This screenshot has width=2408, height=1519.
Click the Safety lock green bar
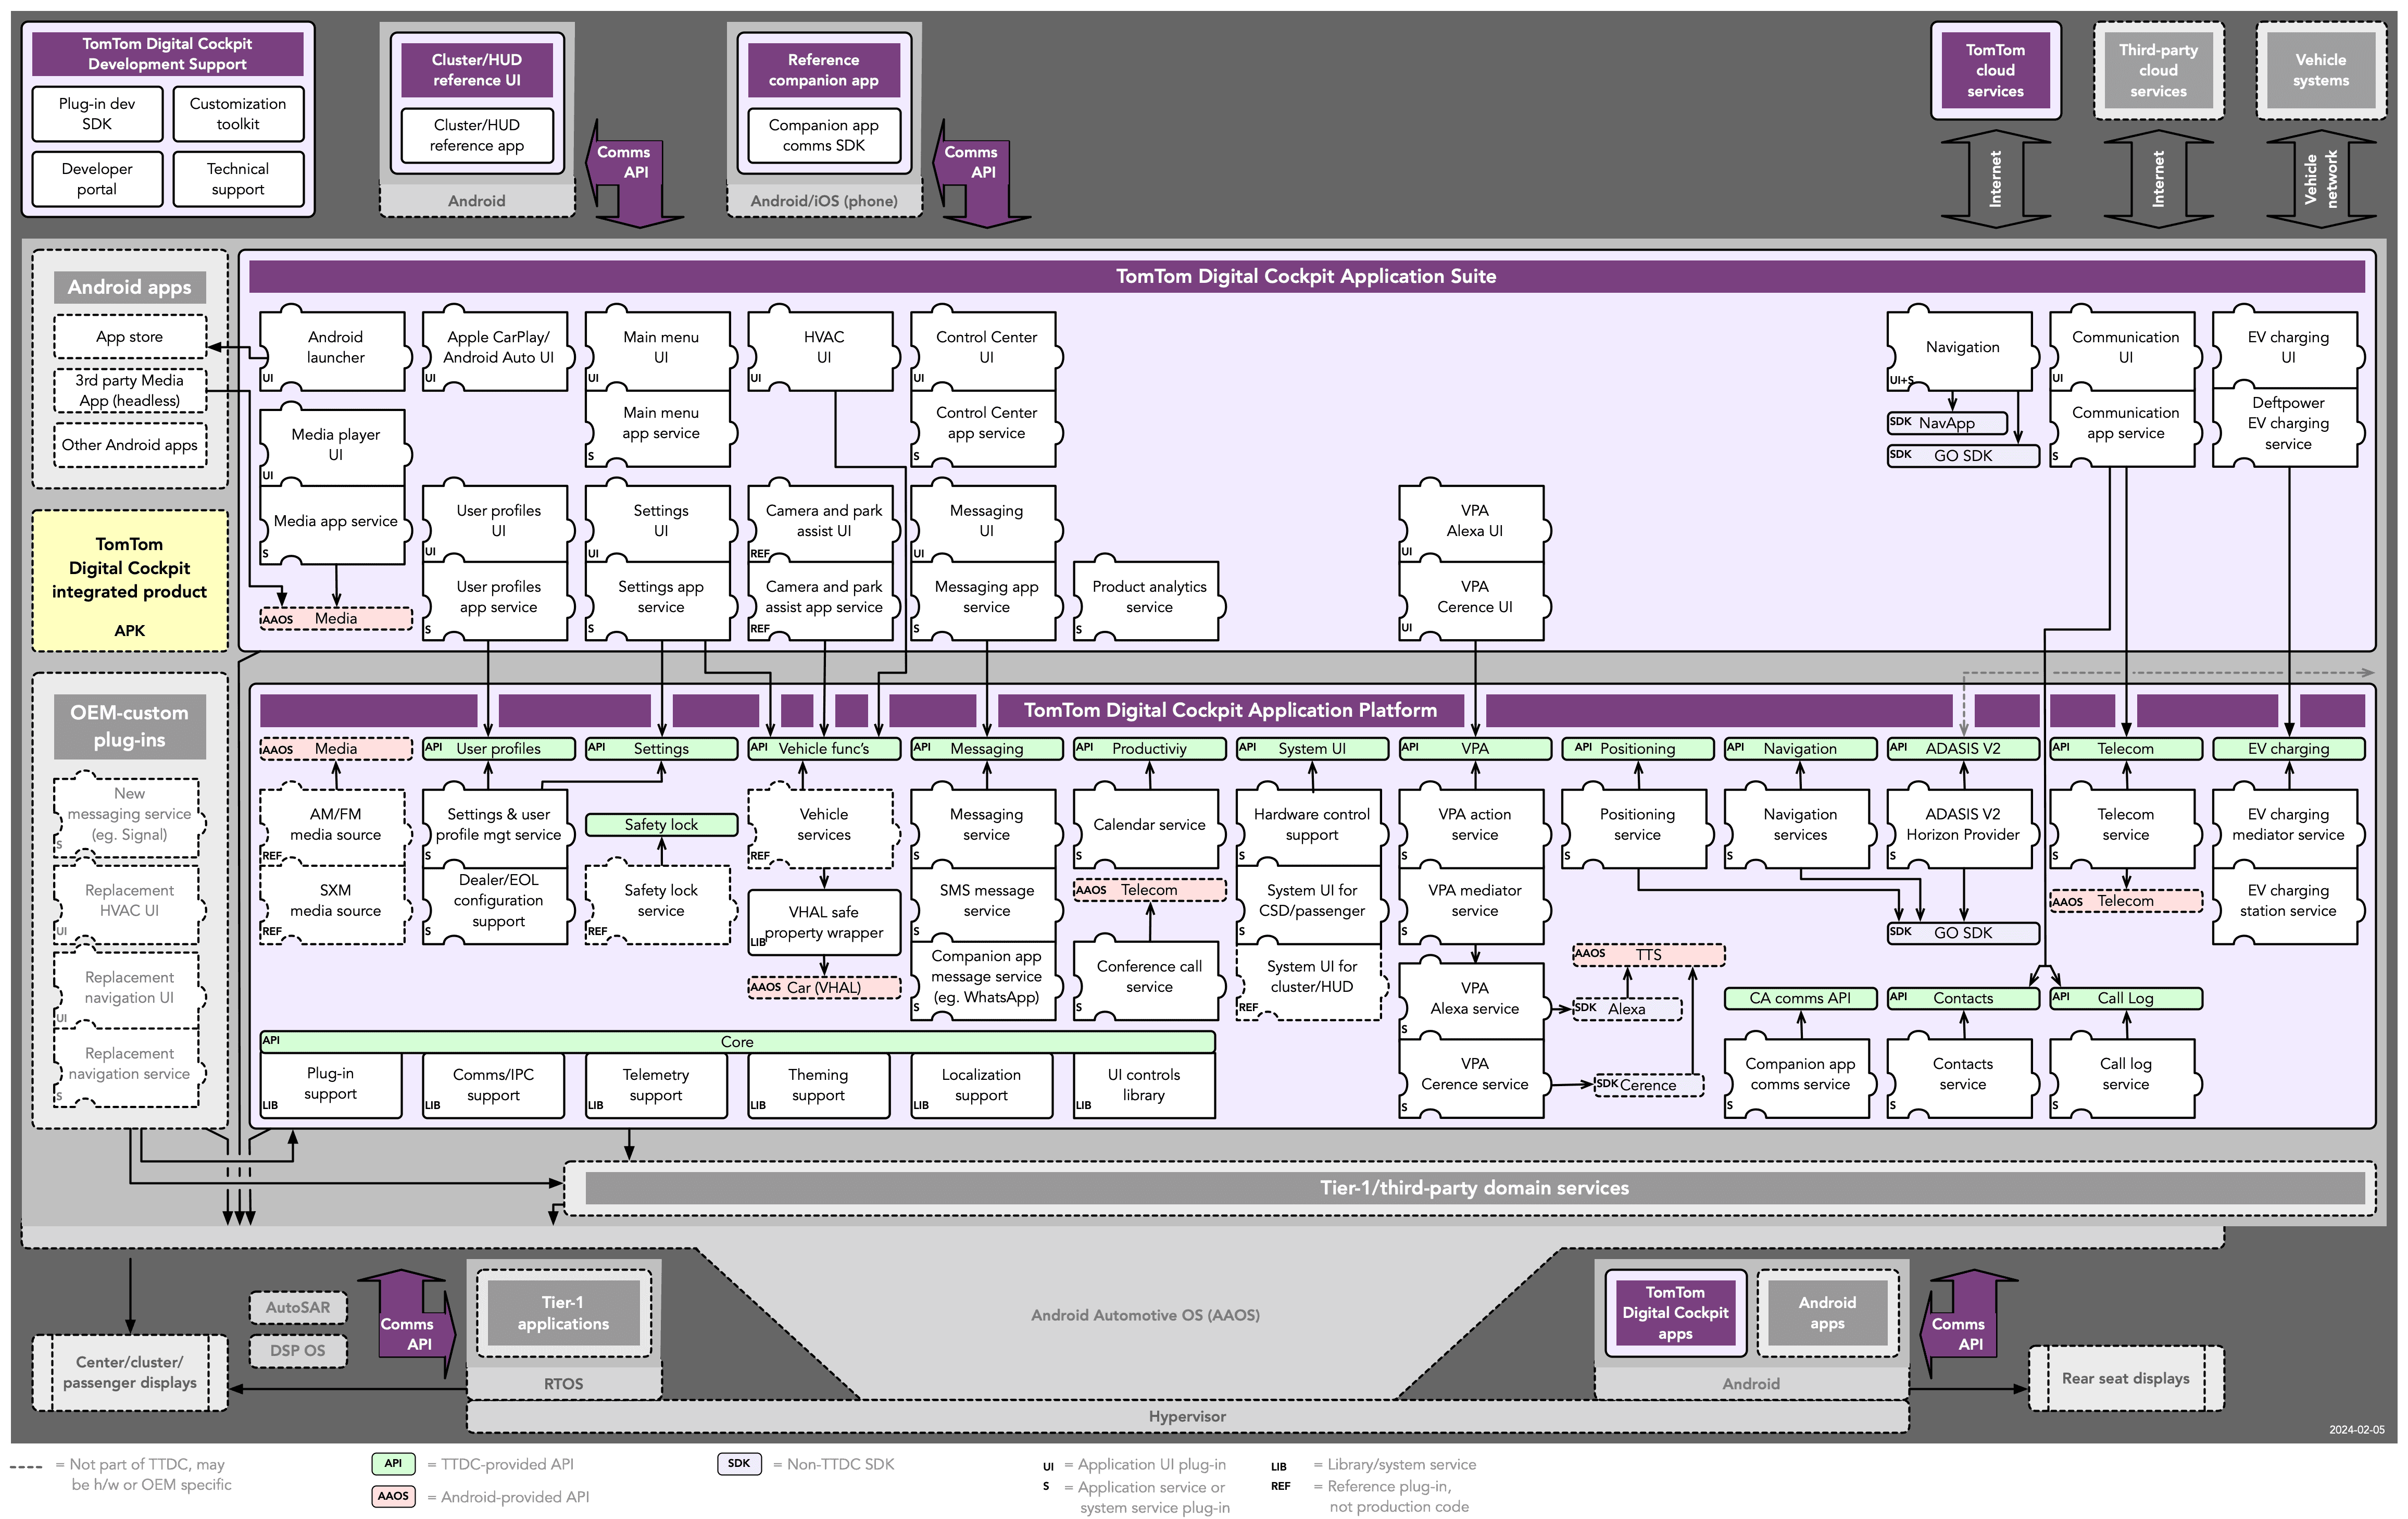coord(661,824)
